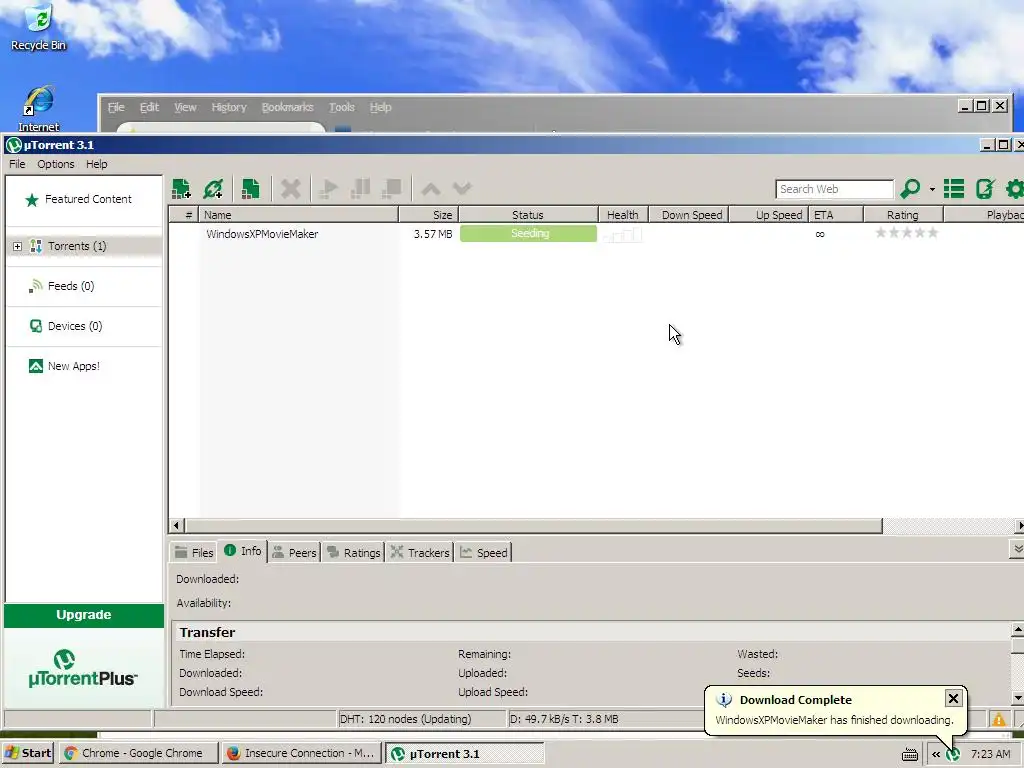The height and width of the screenshot is (768, 1024).
Task: Click into the Search Web field
Action: click(x=834, y=189)
